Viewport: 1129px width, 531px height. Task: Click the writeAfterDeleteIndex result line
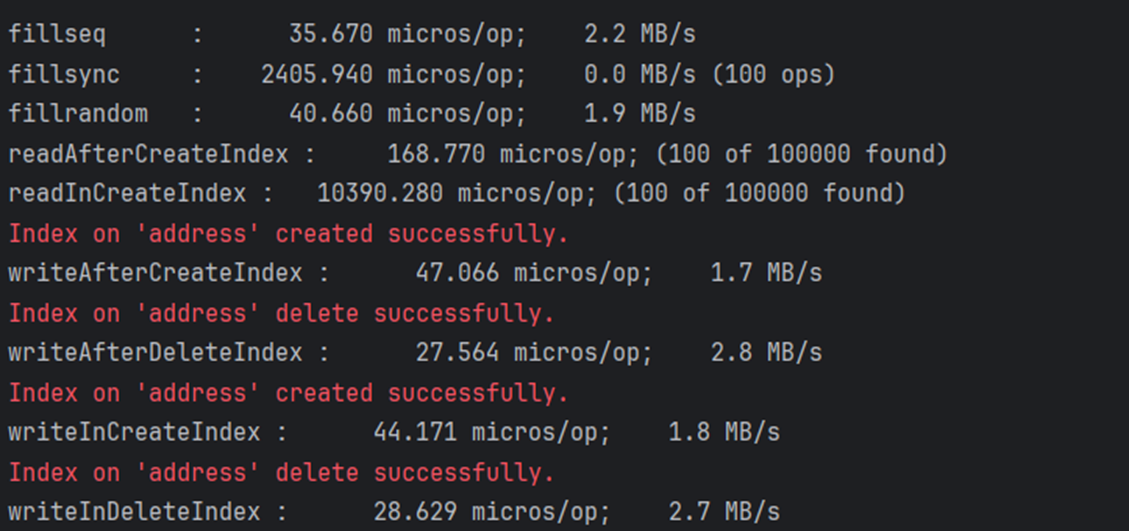[415, 353]
